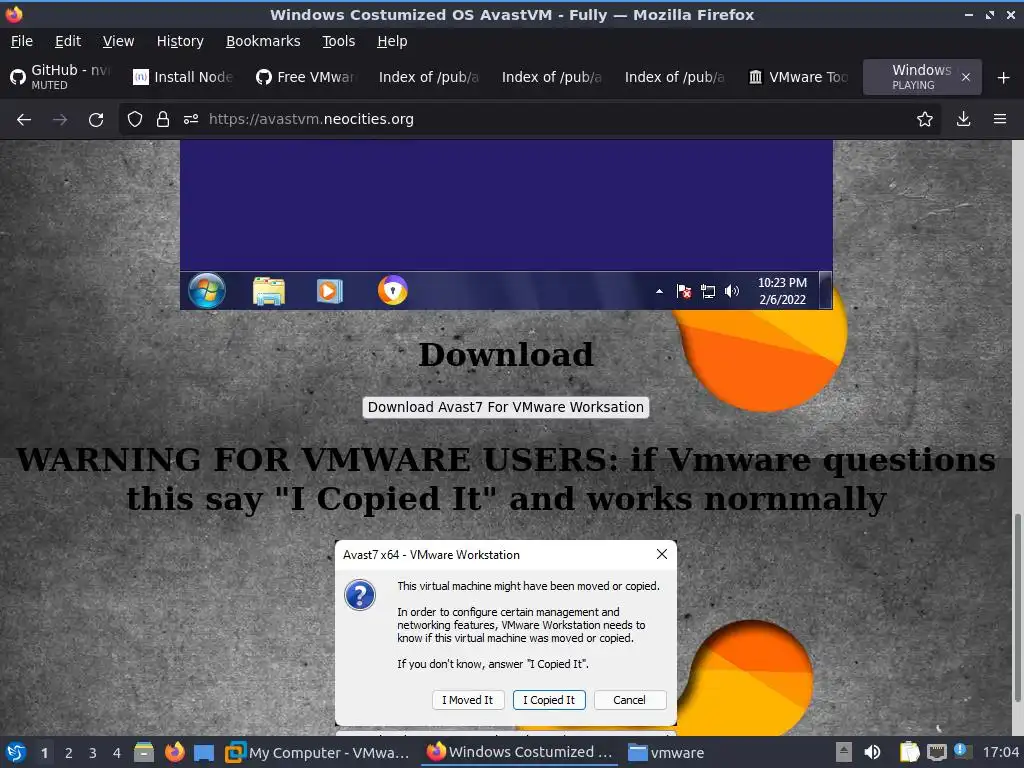This screenshot has height=768, width=1024.
Task: Open the Bookmarks menu
Action: pyautogui.click(x=263, y=41)
